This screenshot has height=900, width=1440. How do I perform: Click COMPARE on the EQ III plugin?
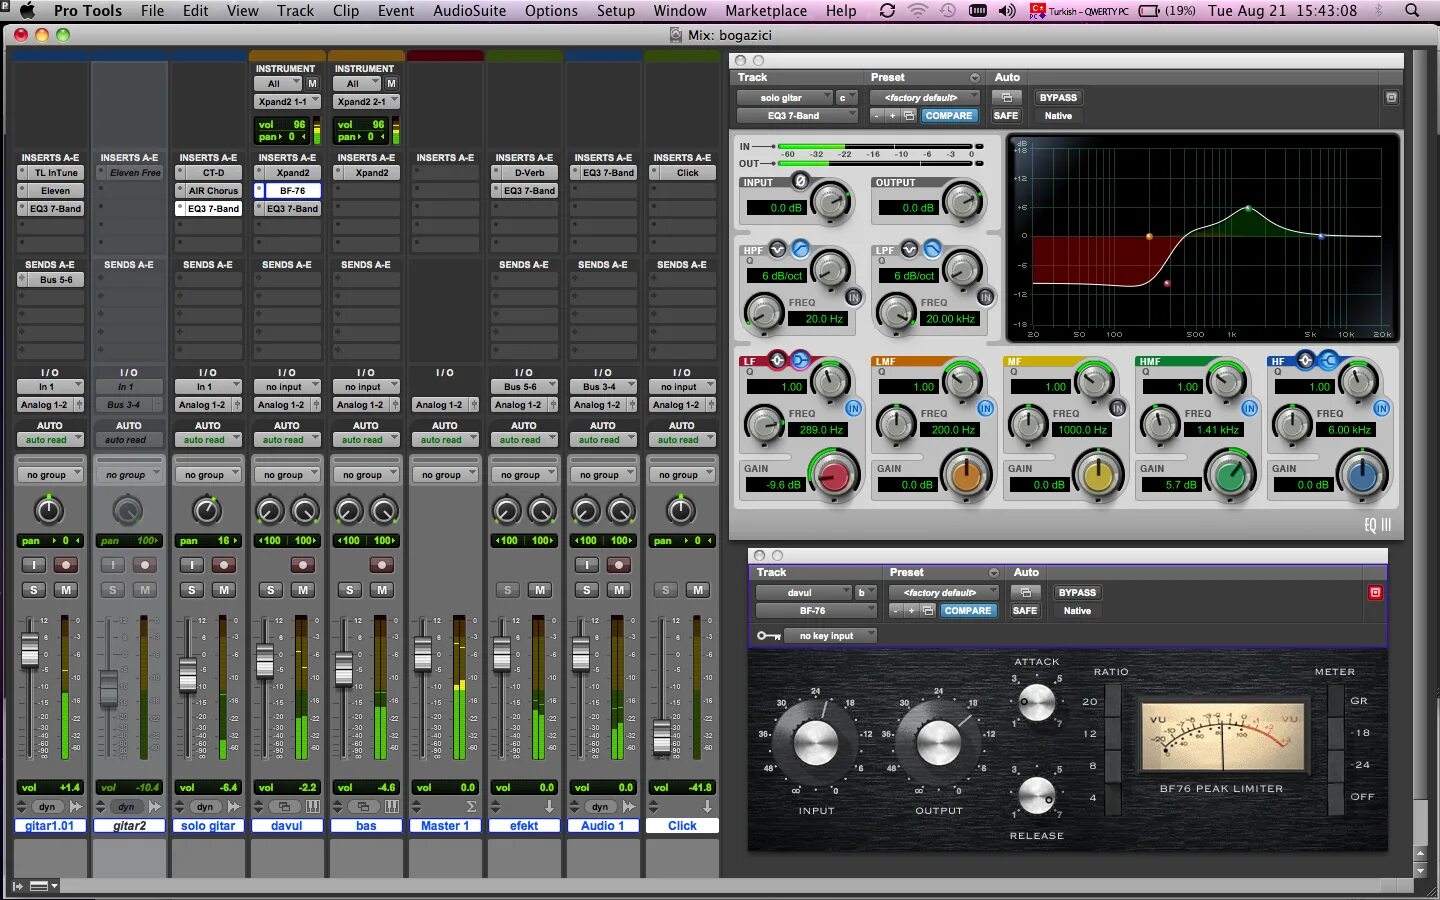(949, 115)
